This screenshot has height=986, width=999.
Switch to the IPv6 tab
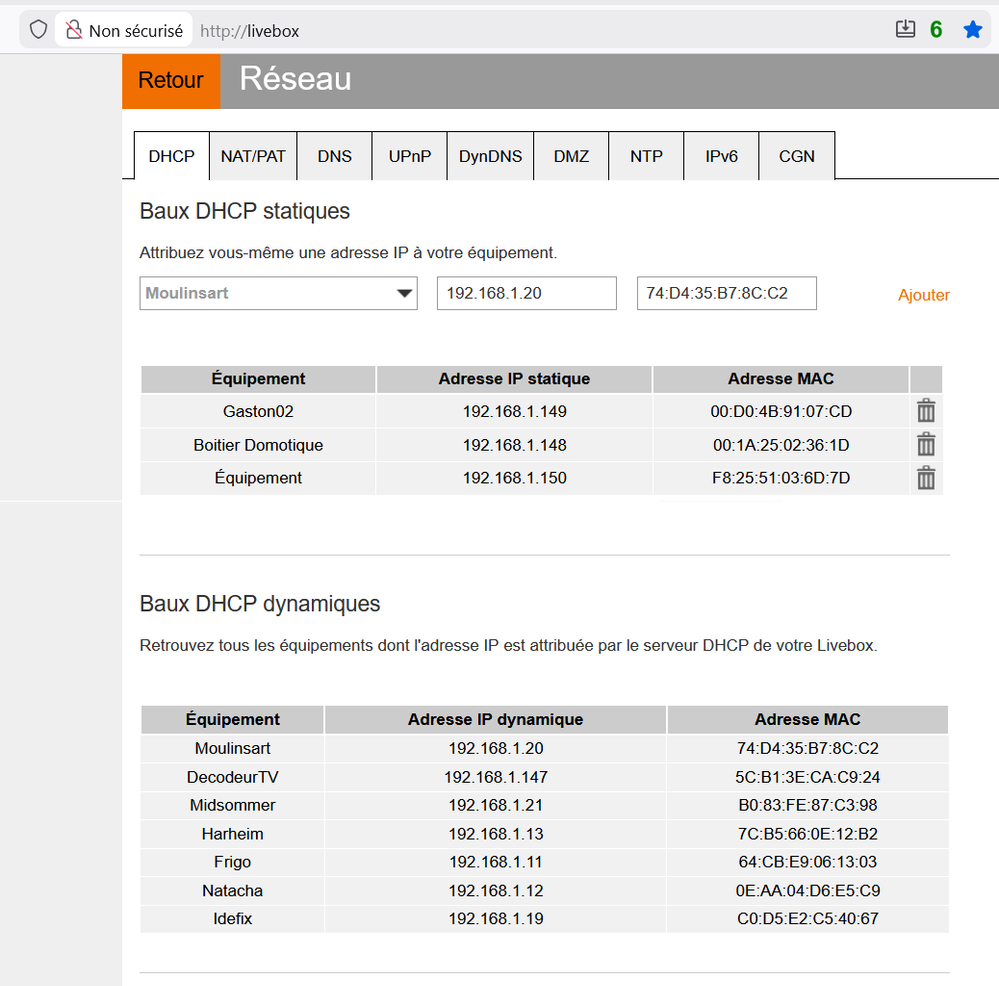(x=721, y=156)
